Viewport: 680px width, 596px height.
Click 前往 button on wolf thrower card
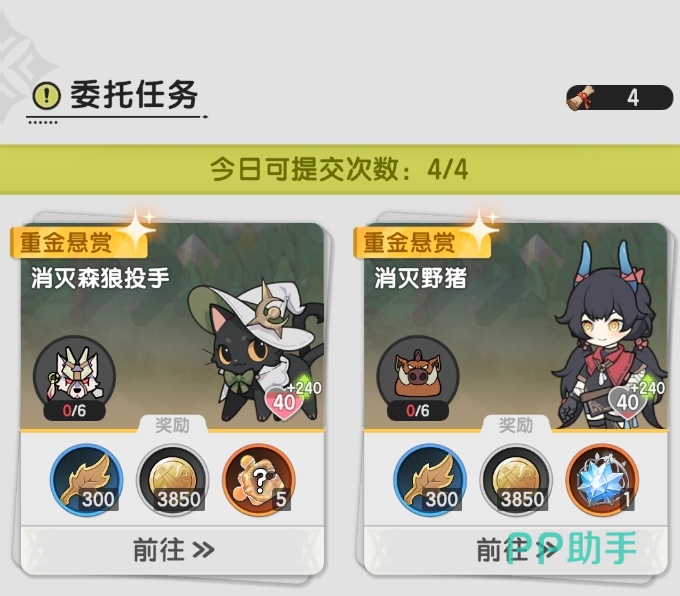[172, 550]
